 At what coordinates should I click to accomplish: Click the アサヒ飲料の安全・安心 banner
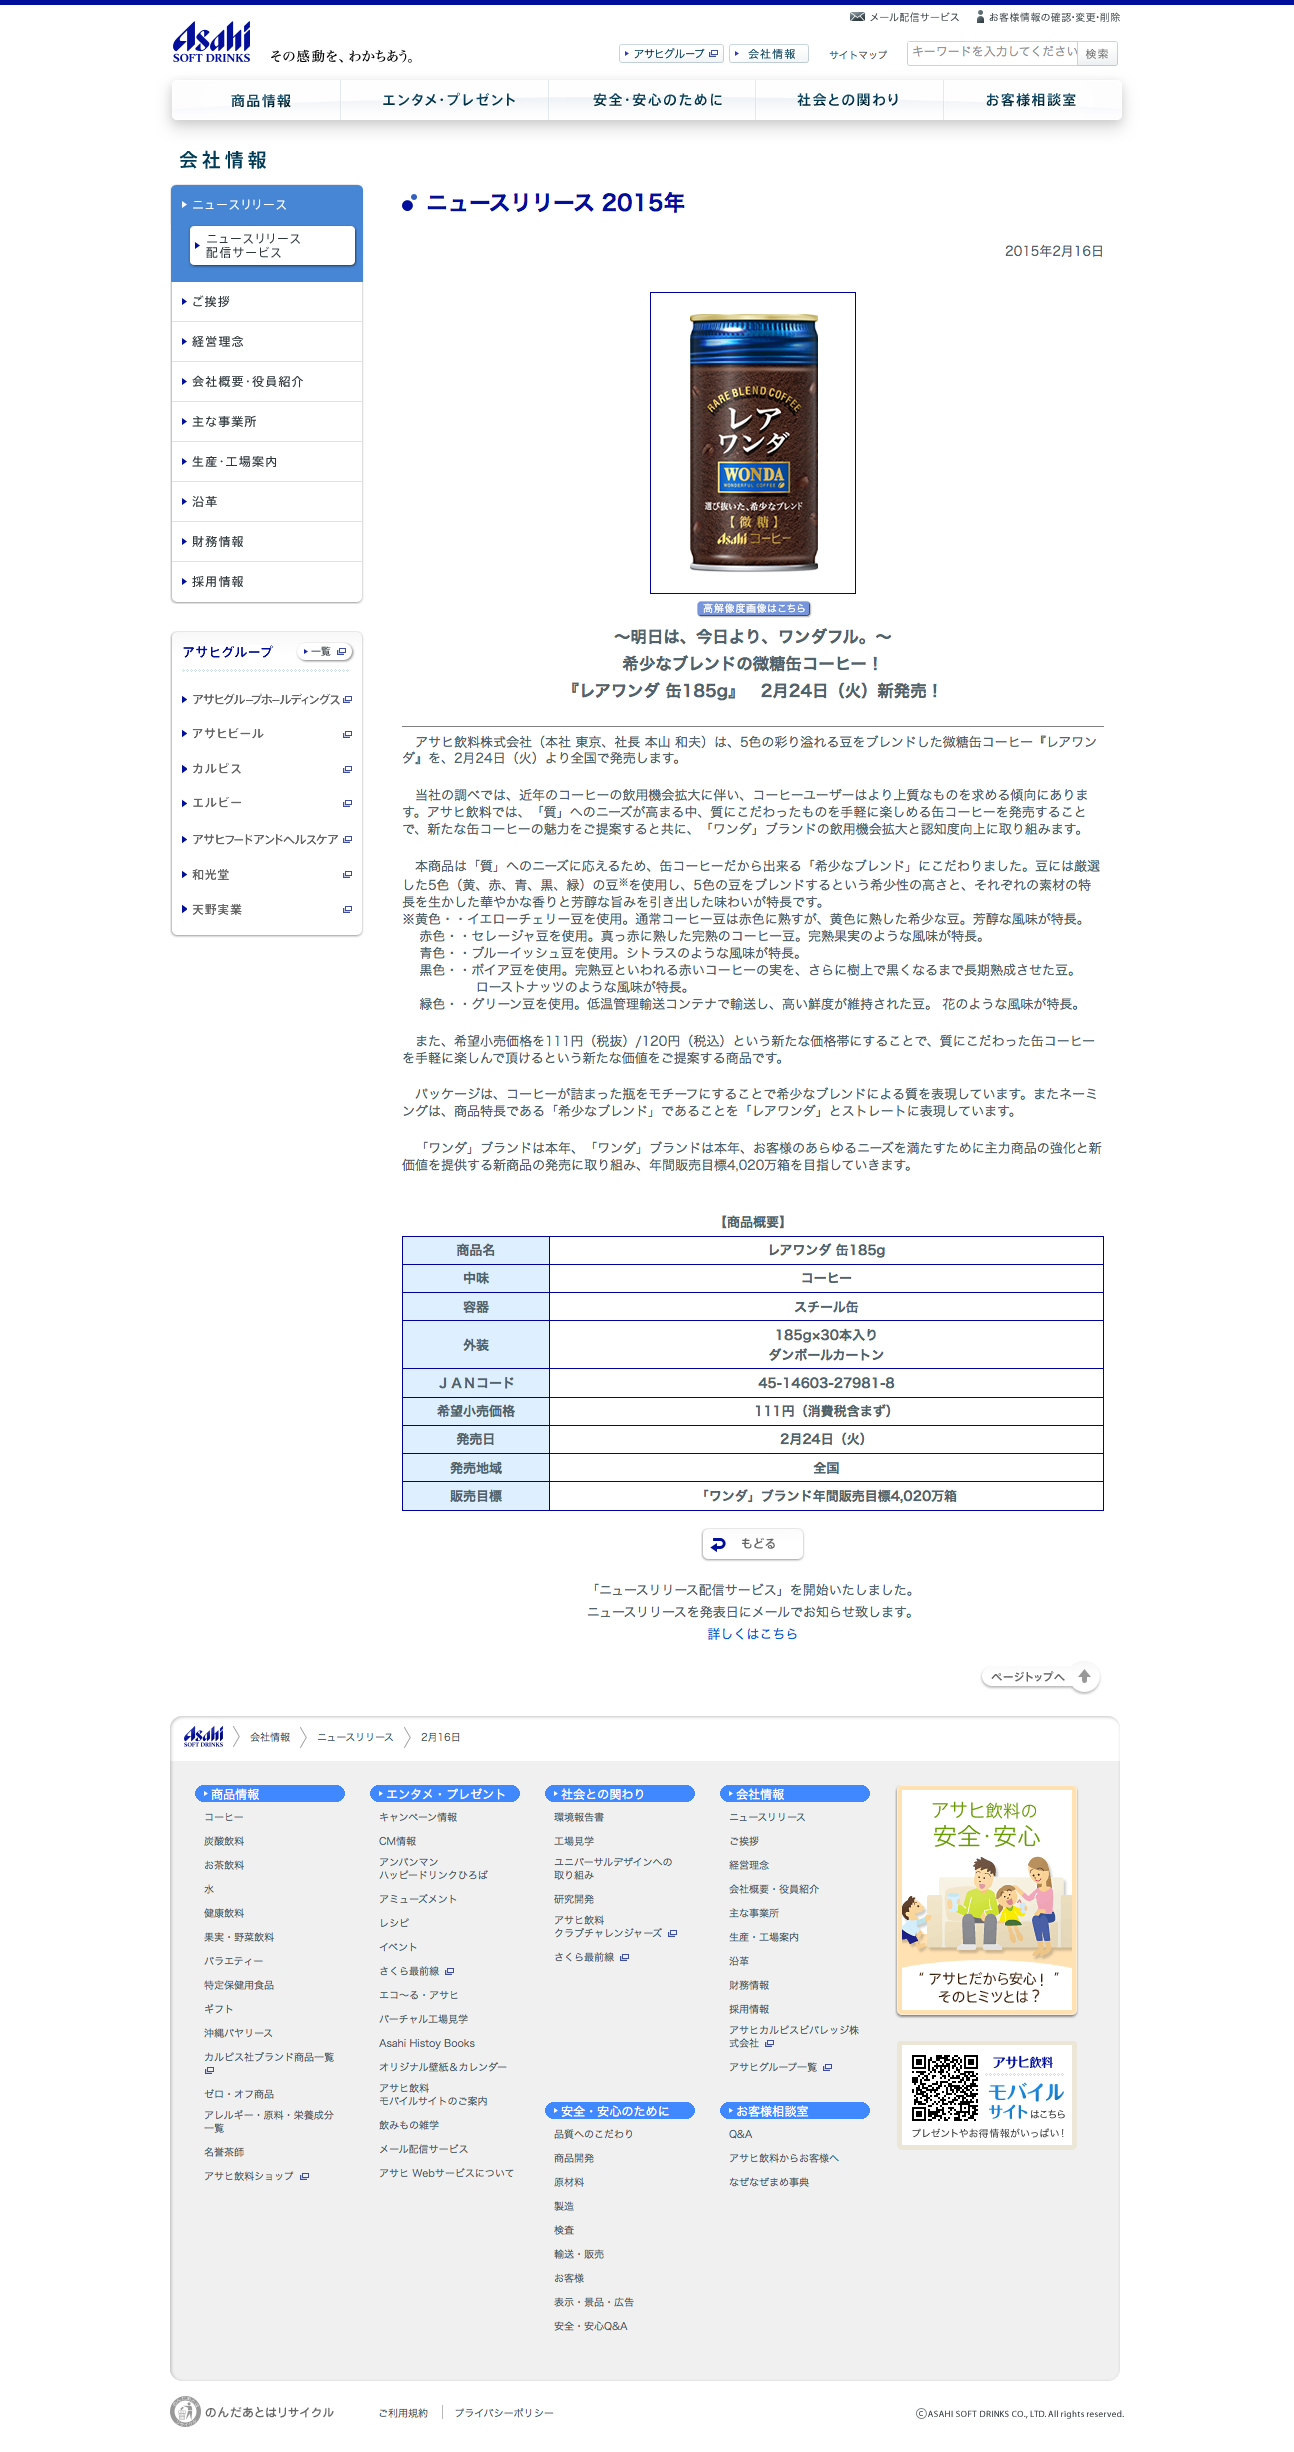click(x=987, y=1900)
